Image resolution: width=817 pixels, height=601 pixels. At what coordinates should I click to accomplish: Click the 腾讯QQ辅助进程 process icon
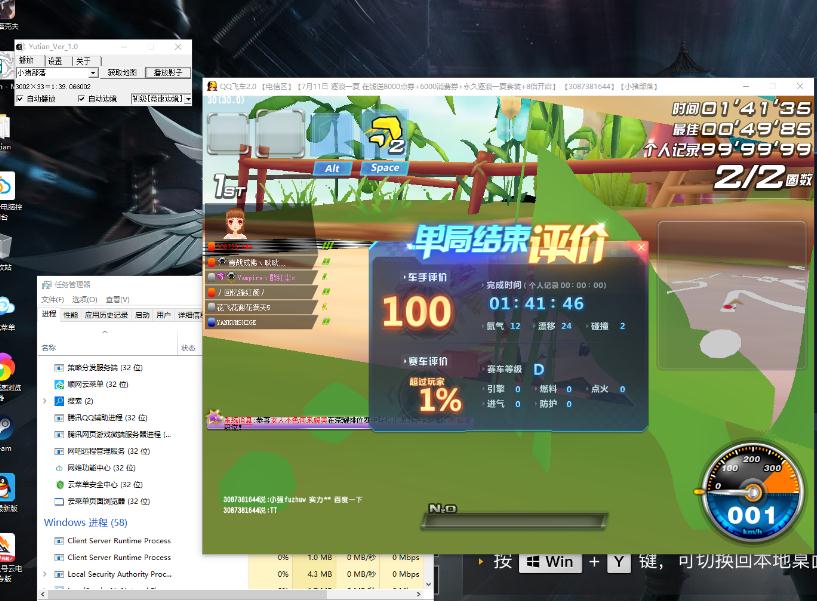click(59, 418)
